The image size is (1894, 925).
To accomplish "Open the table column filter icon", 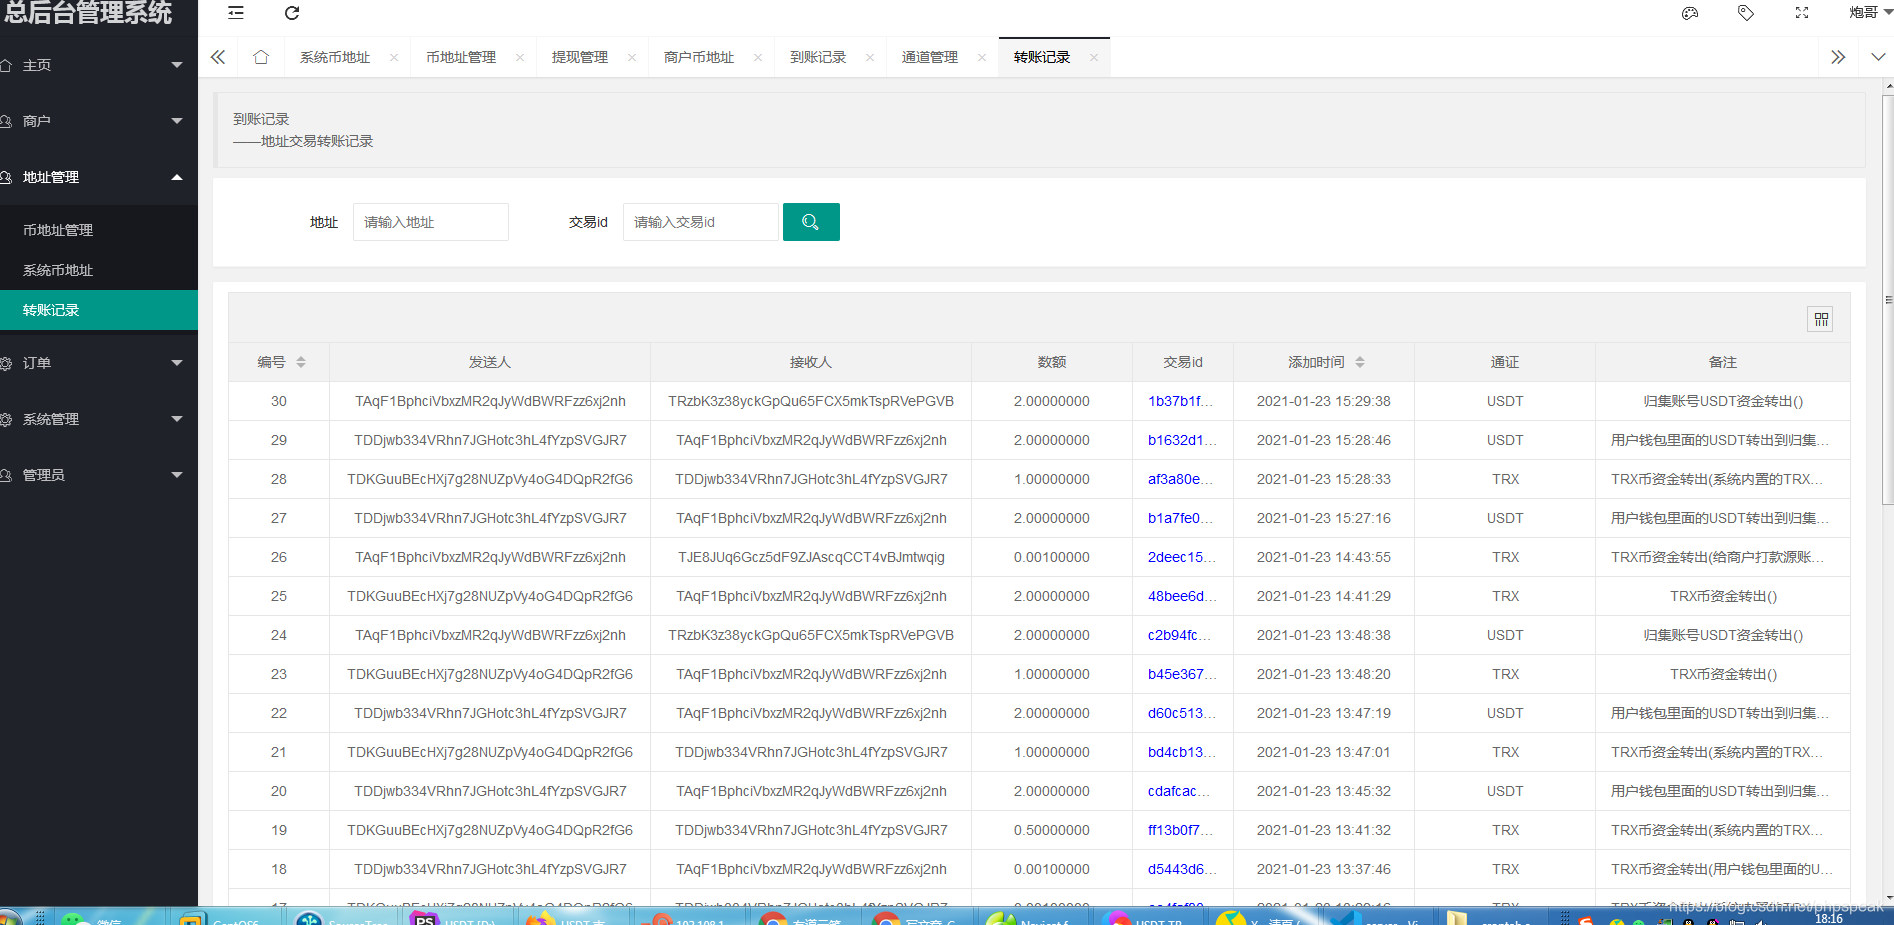I will [x=1821, y=319].
